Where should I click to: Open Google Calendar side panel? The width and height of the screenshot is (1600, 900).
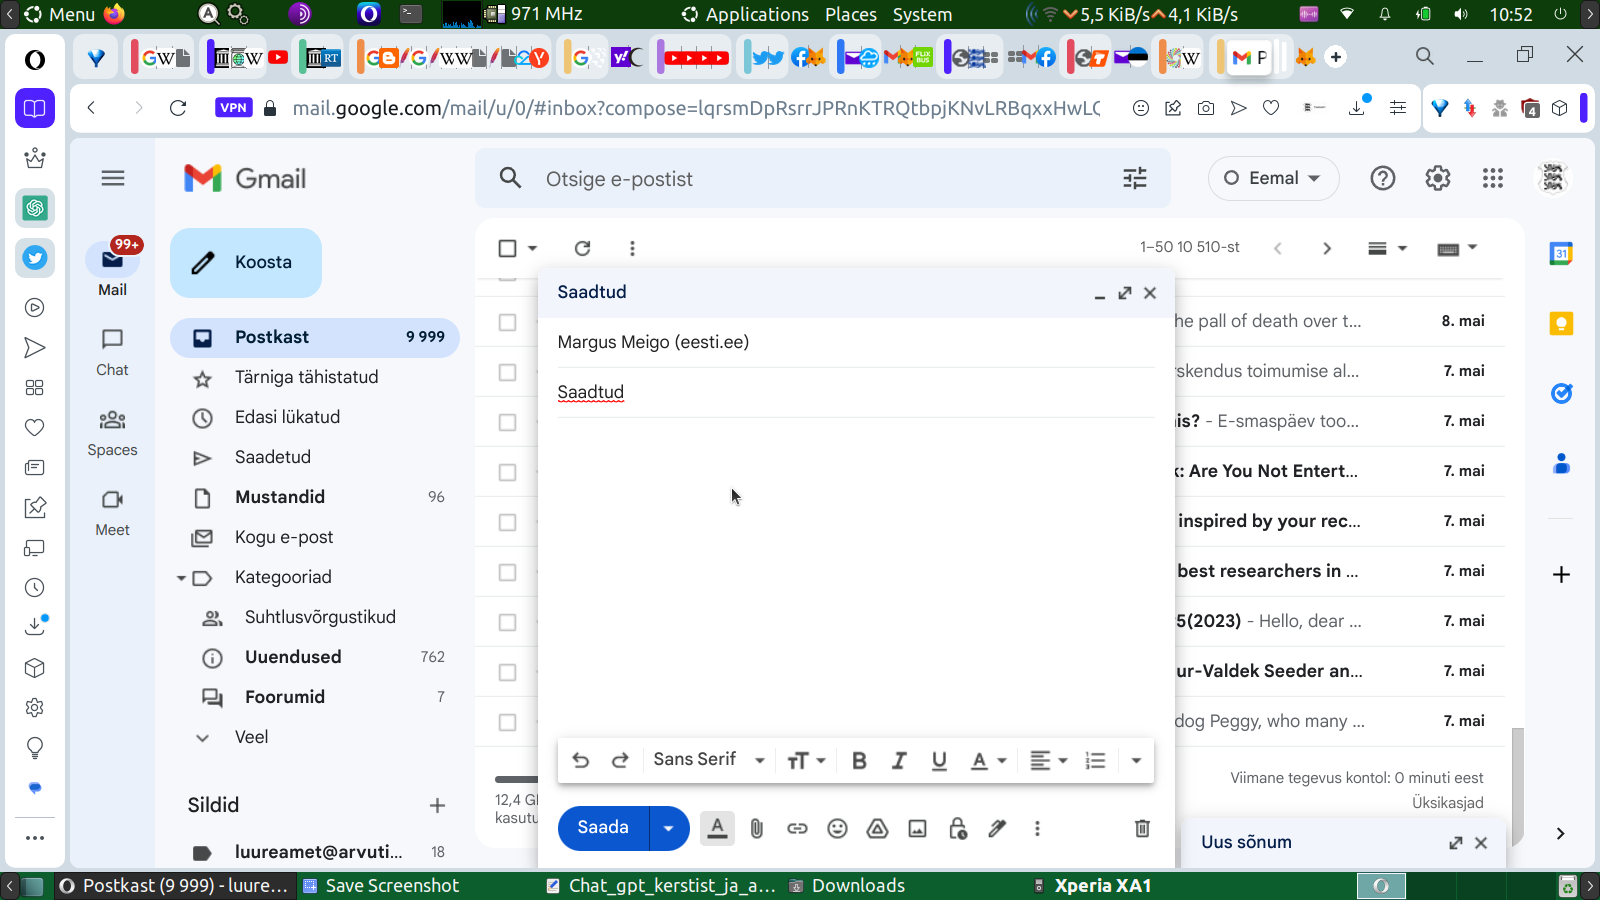pyautogui.click(x=1561, y=254)
